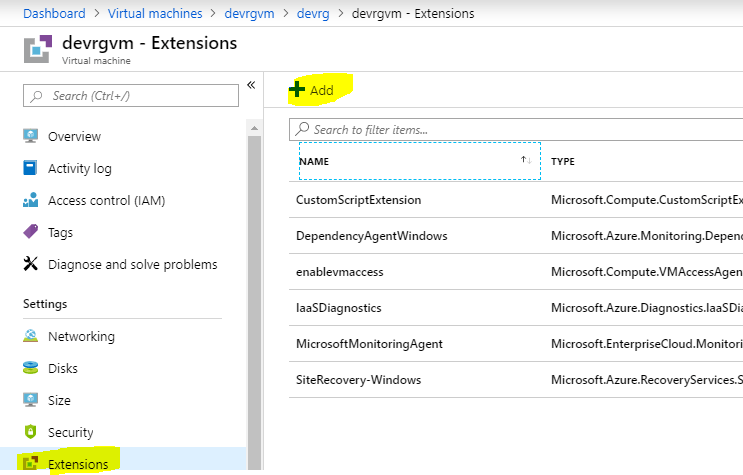
Task: Click the Networking icon in Settings
Action: tap(30, 336)
